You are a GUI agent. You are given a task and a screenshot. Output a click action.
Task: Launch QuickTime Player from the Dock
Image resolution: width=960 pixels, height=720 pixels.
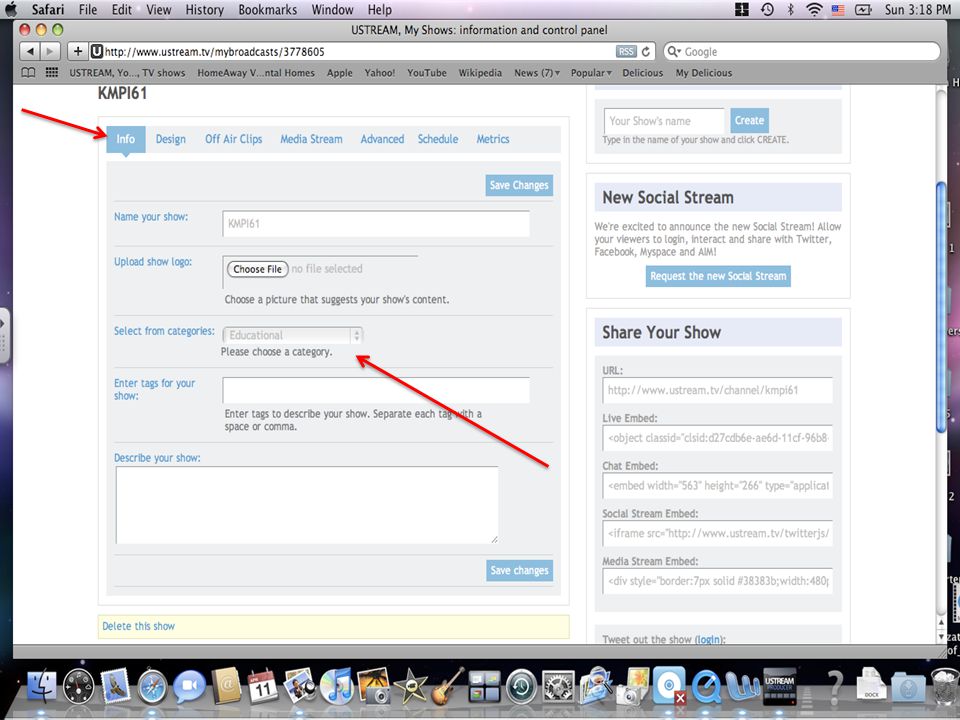coord(706,686)
